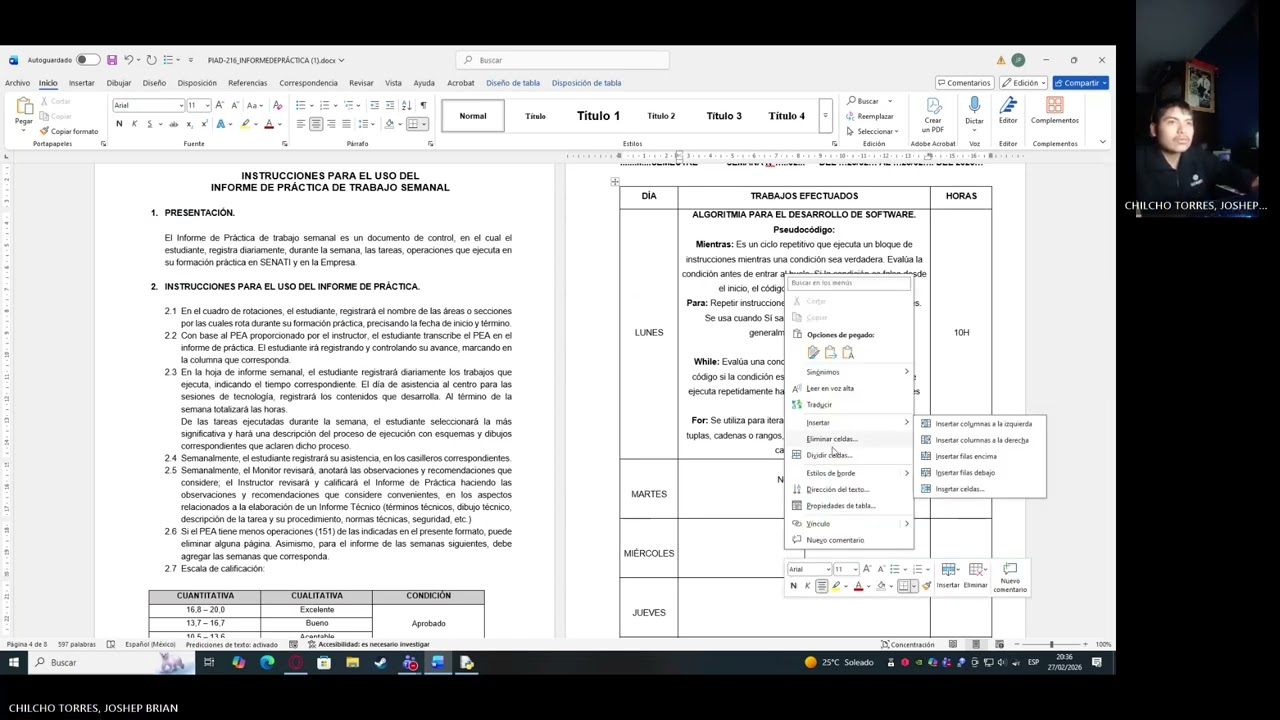1280x720 pixels.
Task: Apply red font color in ribbon
Action: tap(268, 124)
